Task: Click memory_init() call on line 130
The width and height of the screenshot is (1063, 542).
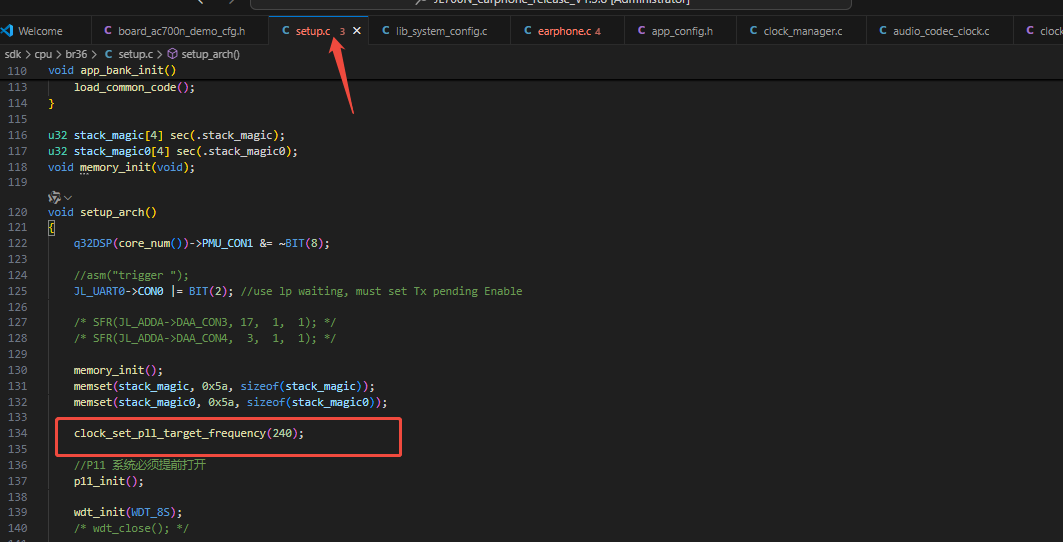Action: pyautogui.click(x=119, y=370)
